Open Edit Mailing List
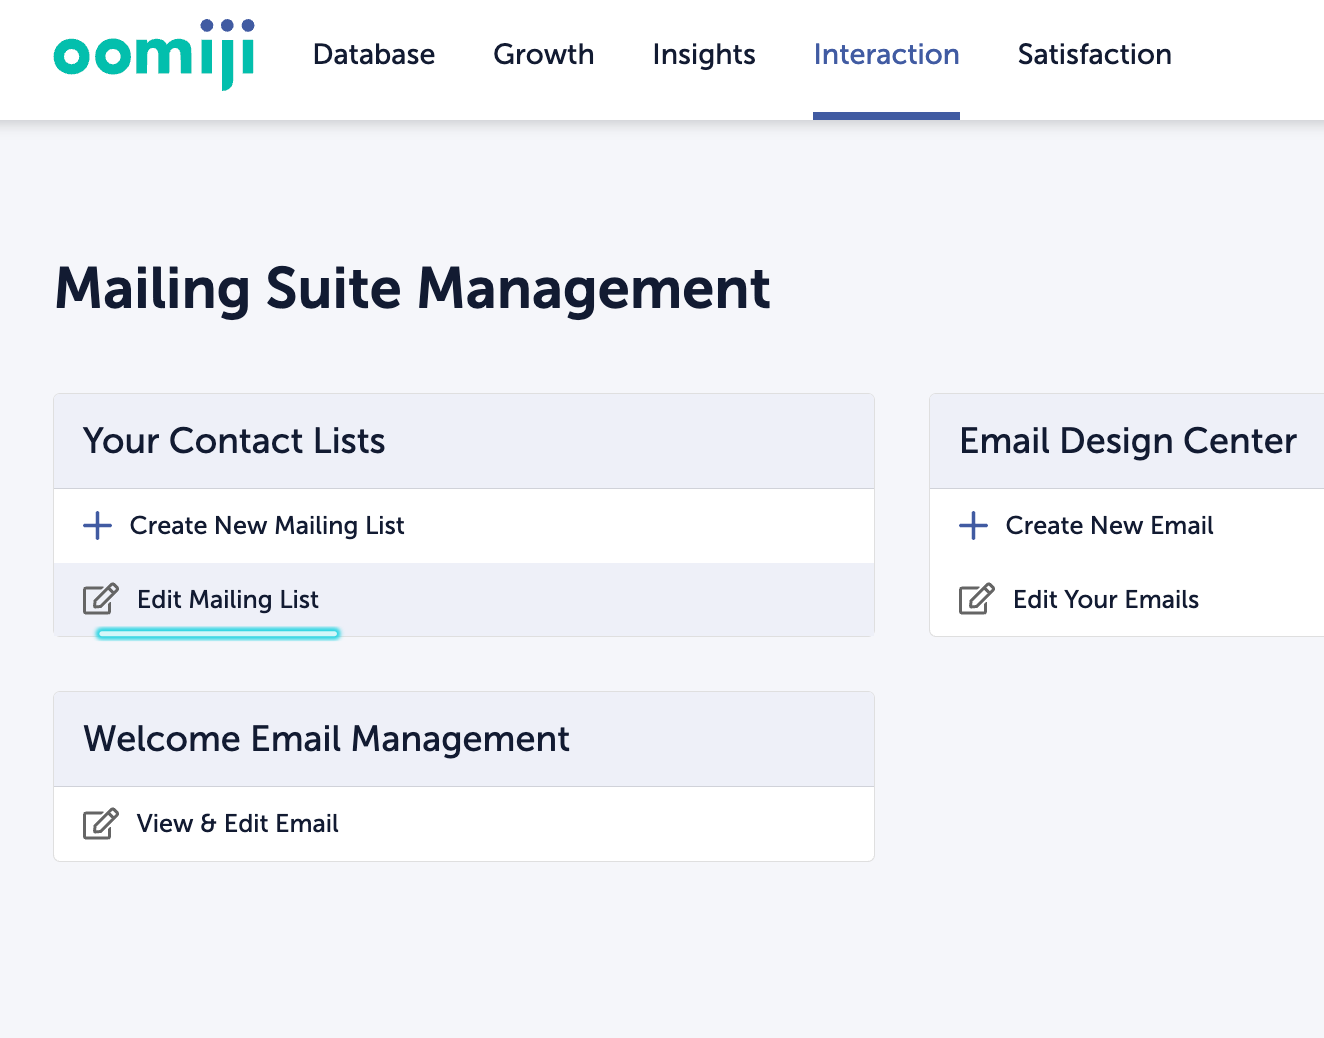This screenshot has width=1324, height=1038. (x=228, y=599)
